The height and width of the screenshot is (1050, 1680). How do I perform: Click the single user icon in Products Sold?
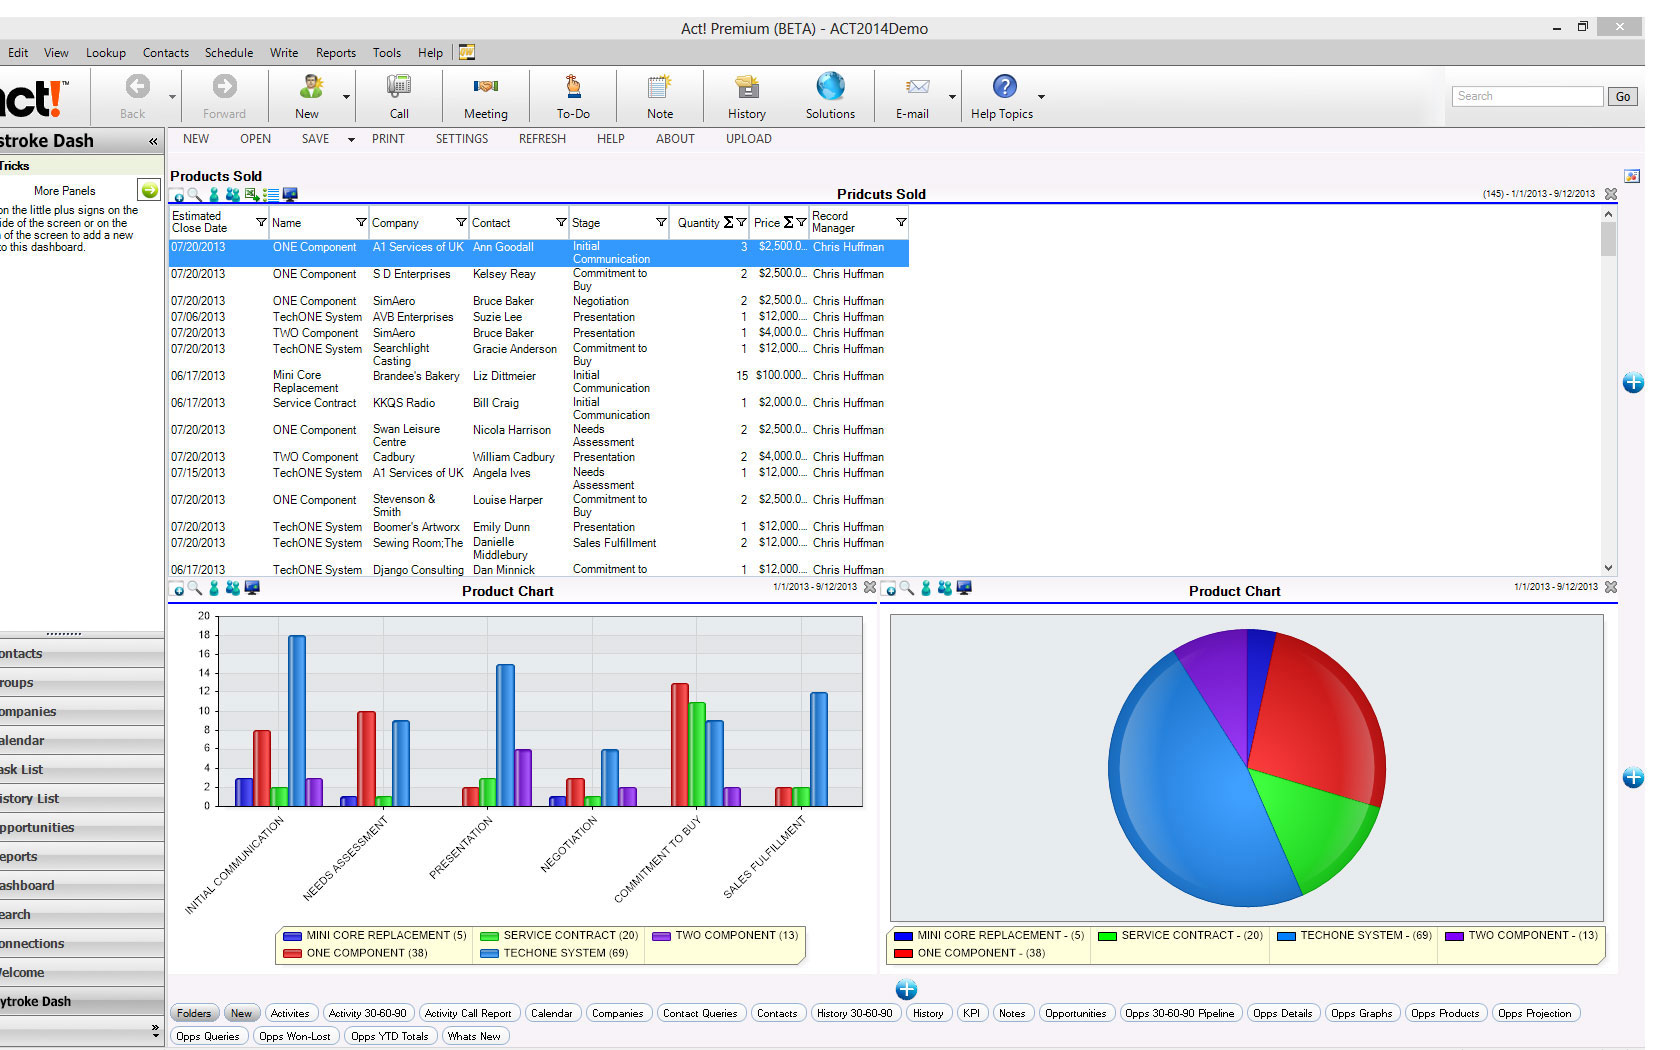click(x=214, y=195)
